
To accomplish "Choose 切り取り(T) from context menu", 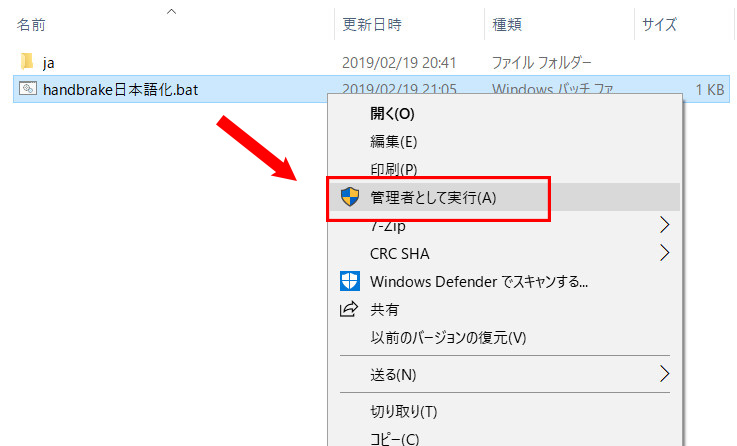I will (x=504, y=412).
